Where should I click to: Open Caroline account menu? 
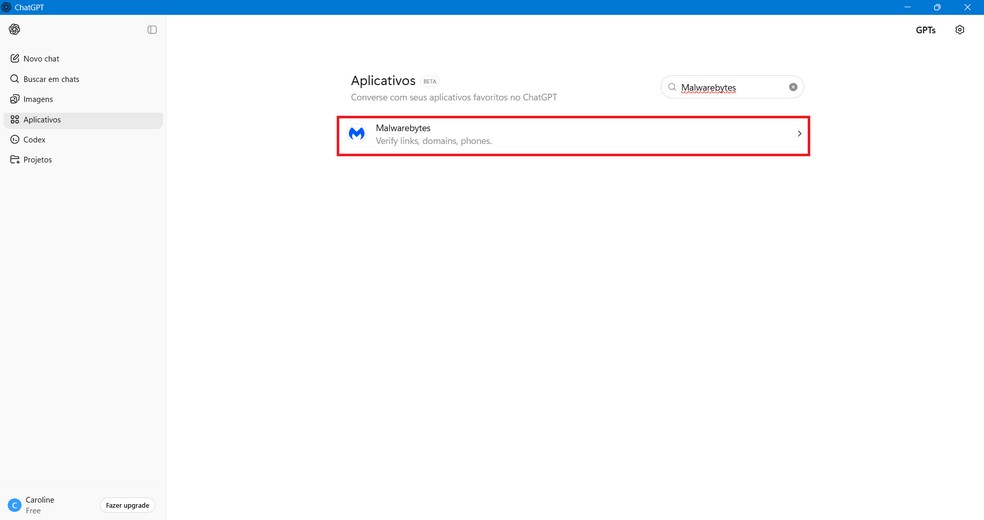(40, 505)
